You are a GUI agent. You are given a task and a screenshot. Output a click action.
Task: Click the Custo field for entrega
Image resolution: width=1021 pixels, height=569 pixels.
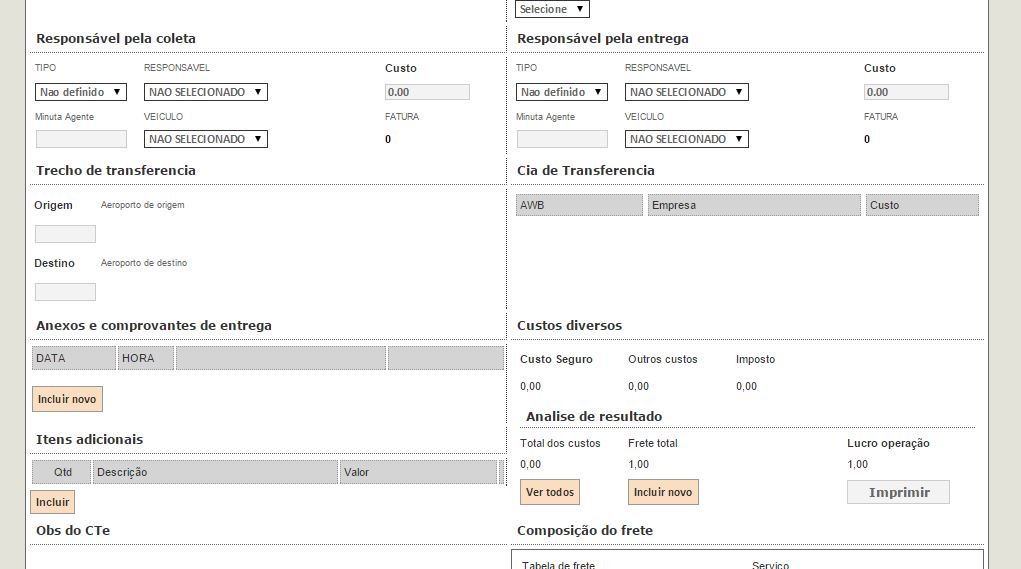[906, 92]
